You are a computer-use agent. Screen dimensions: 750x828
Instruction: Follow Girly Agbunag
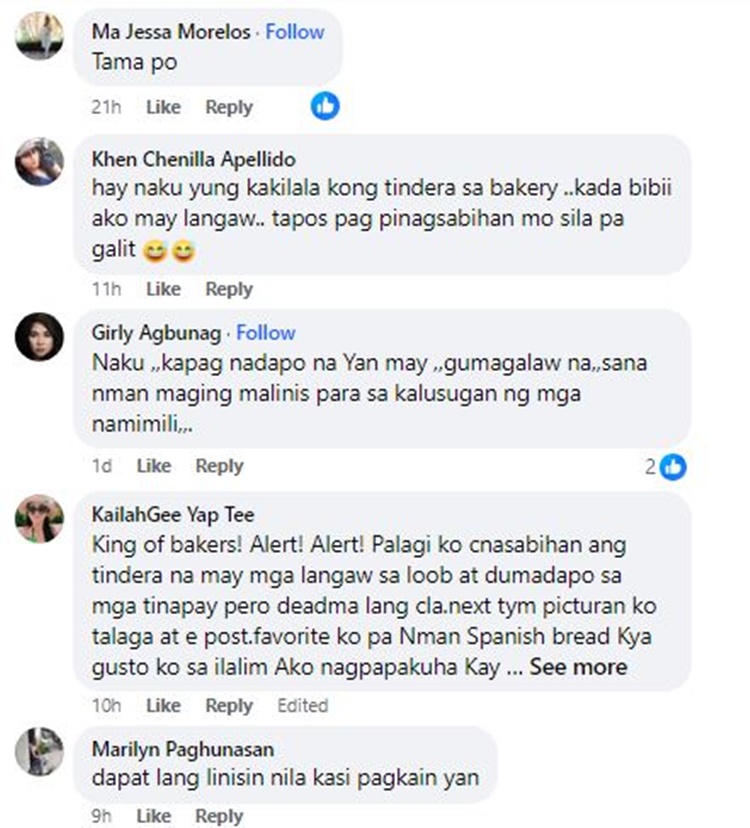pos(266,333)
